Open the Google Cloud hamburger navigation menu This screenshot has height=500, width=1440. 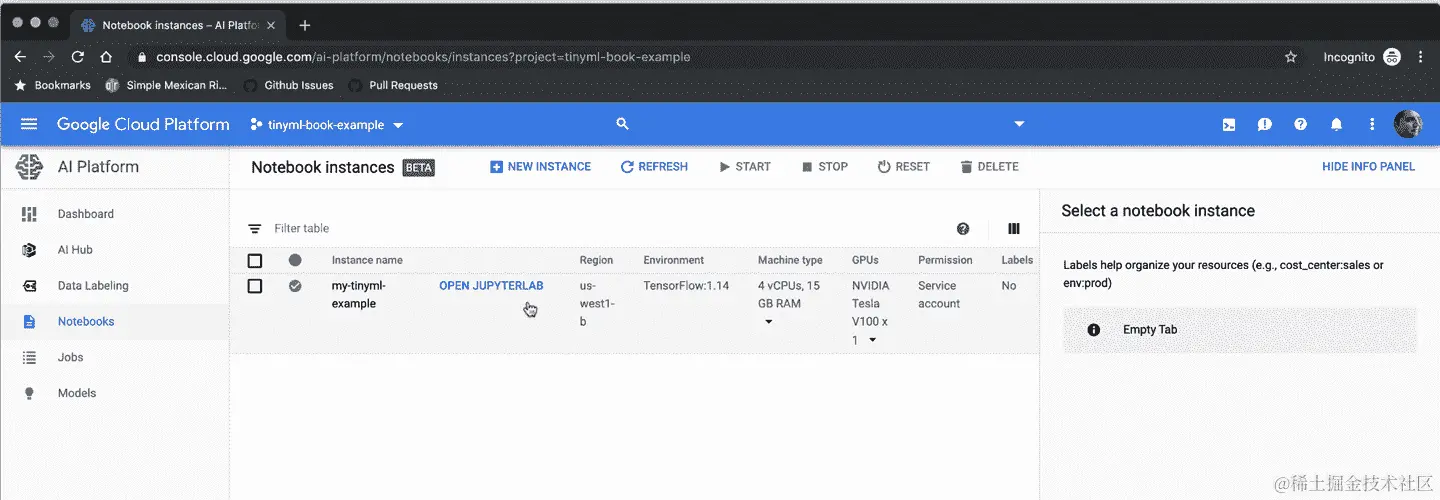pos(29,124)
